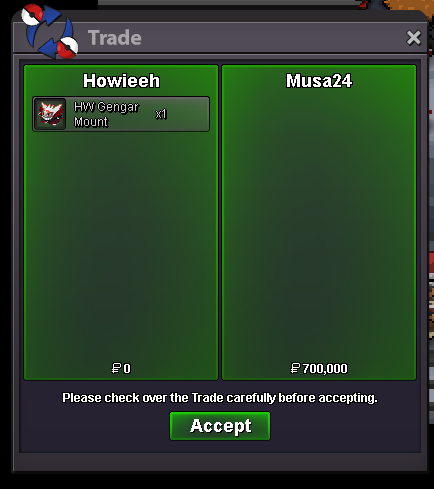Click the x1 quantity on Gengar Mount
The width and height of the screenshot is (434, 489).
[161, 114]
